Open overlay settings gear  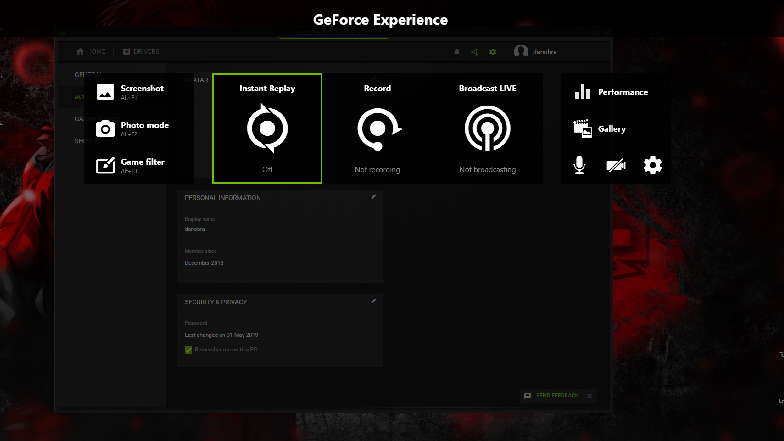652,165
